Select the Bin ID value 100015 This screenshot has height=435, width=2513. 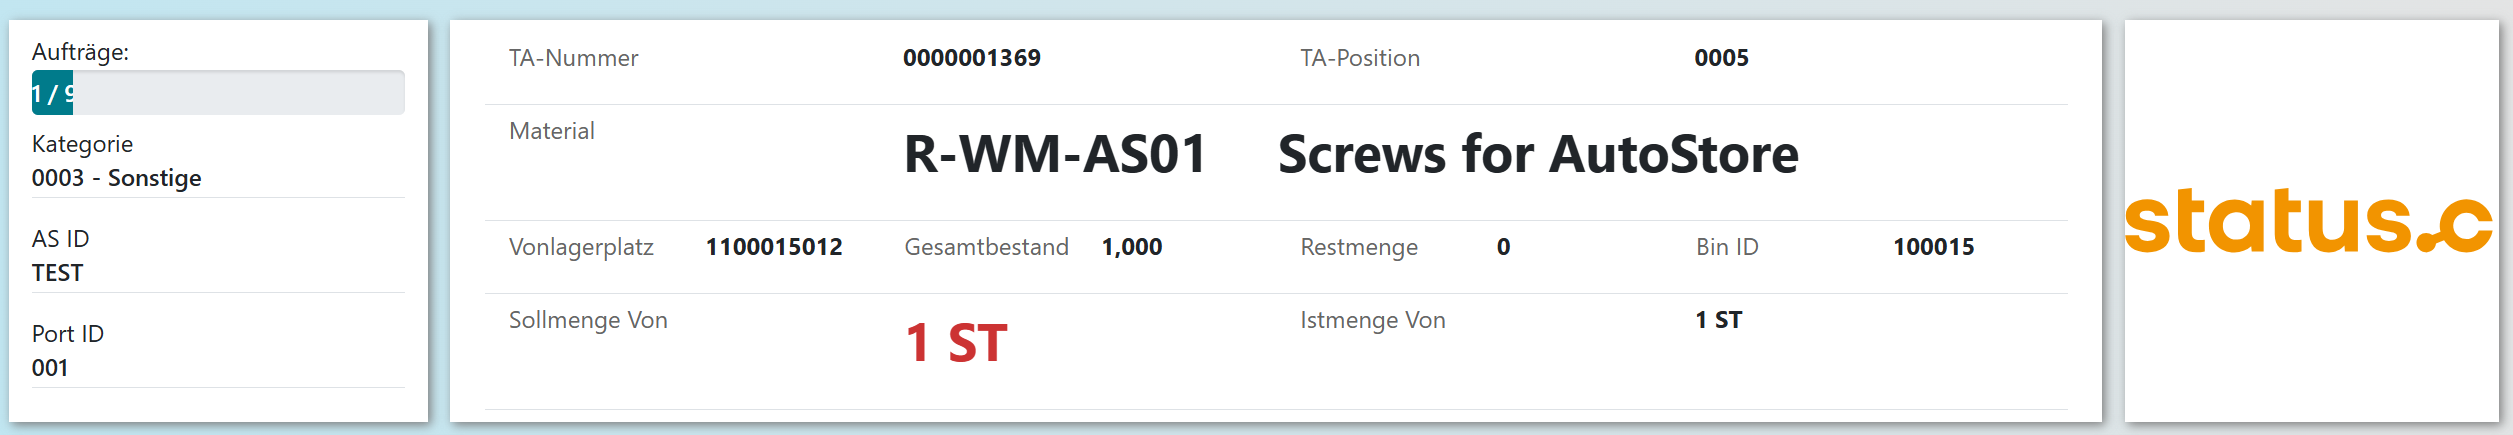tap(1933, 247)
